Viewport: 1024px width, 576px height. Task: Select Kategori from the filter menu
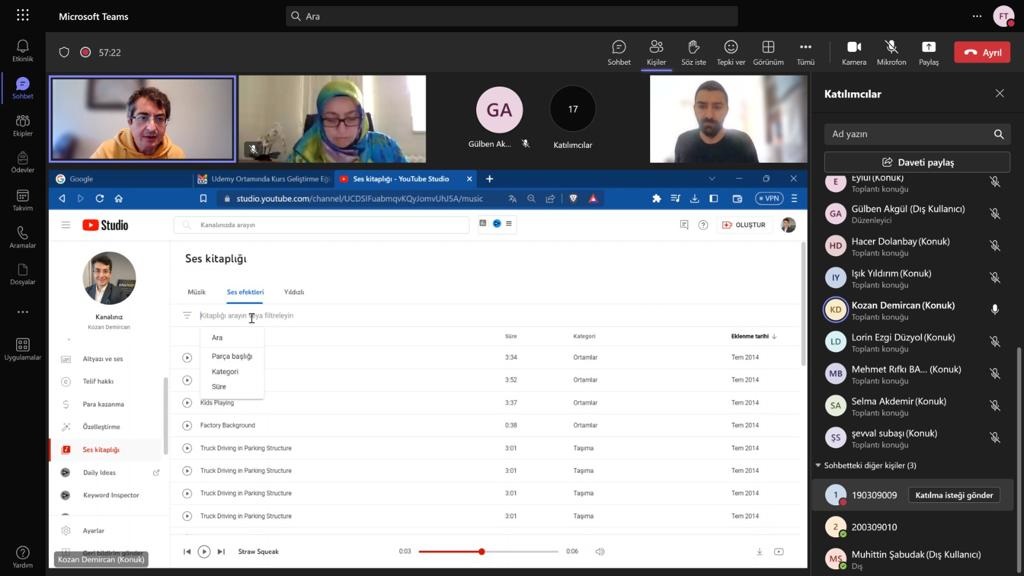(x=225, y=371)
